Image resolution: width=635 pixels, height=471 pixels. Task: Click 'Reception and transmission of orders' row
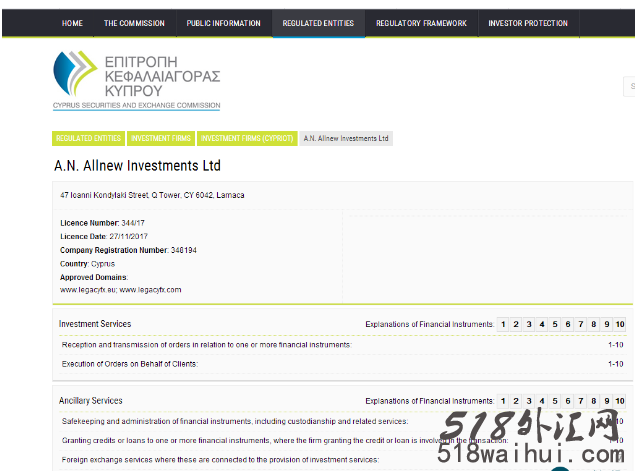[343, 345]
